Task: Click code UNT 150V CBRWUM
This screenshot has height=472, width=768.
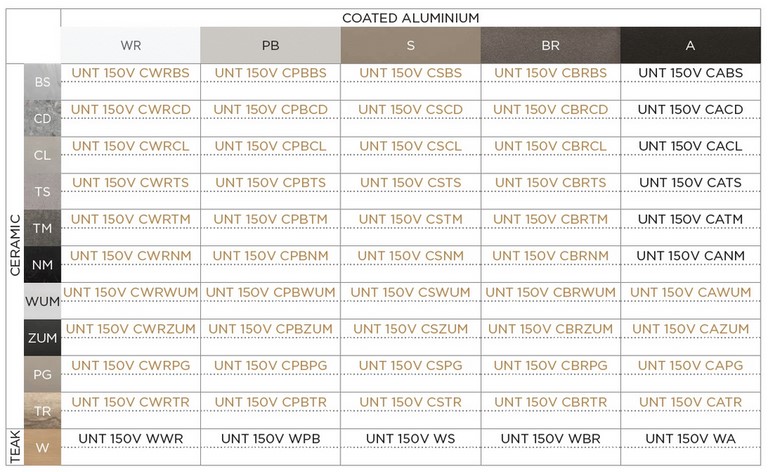Action: (x=550, y=292)
